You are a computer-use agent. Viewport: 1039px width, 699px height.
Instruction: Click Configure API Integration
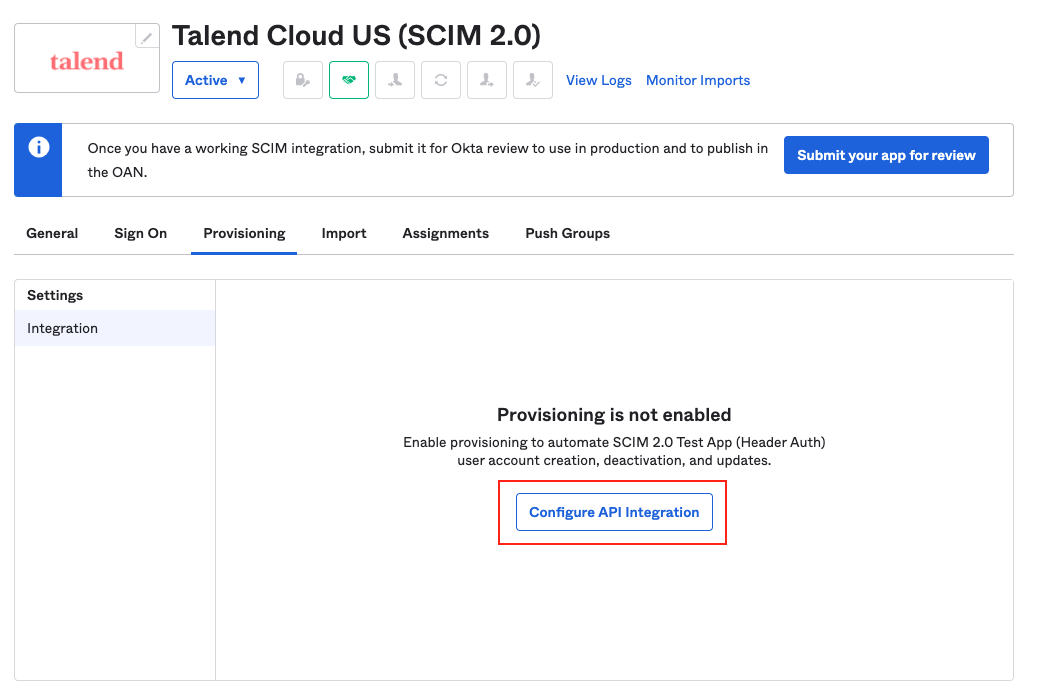[613, 511]
